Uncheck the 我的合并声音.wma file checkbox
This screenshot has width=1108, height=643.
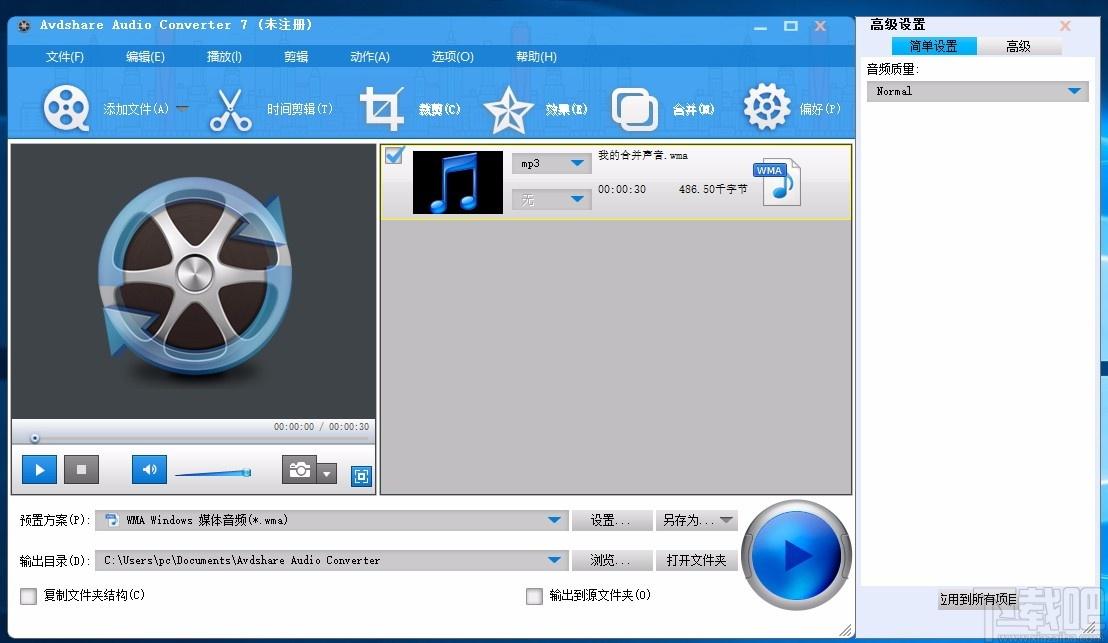pyautogui.click(x=394, y=155)
